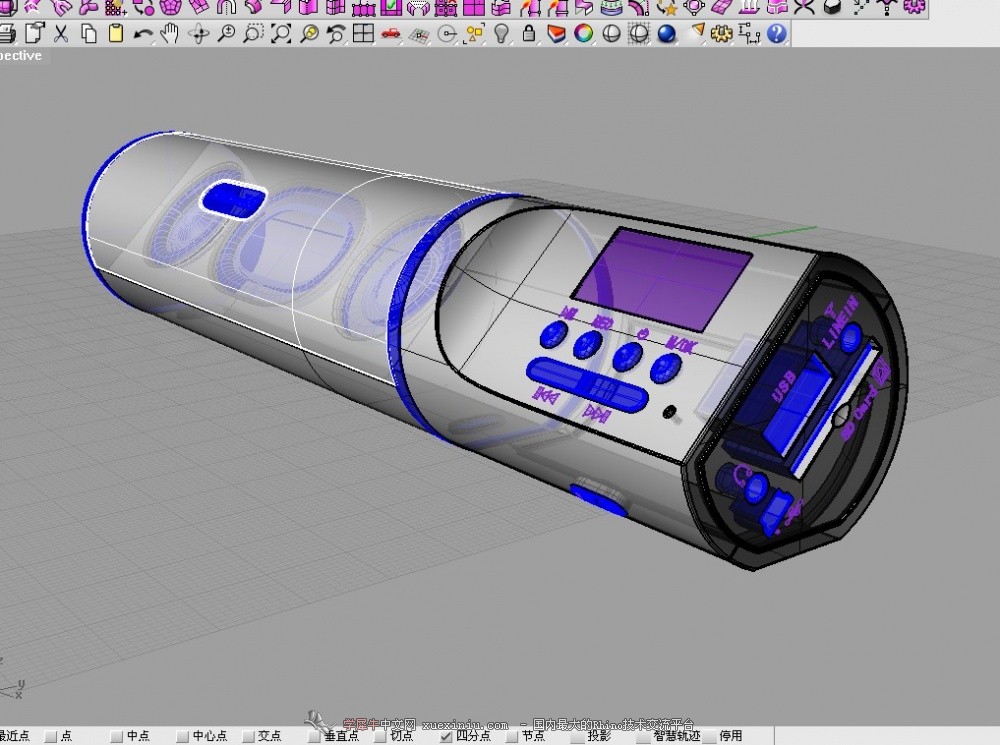
Task: Open the color wheel properties icon
Action: pos(584,33)
